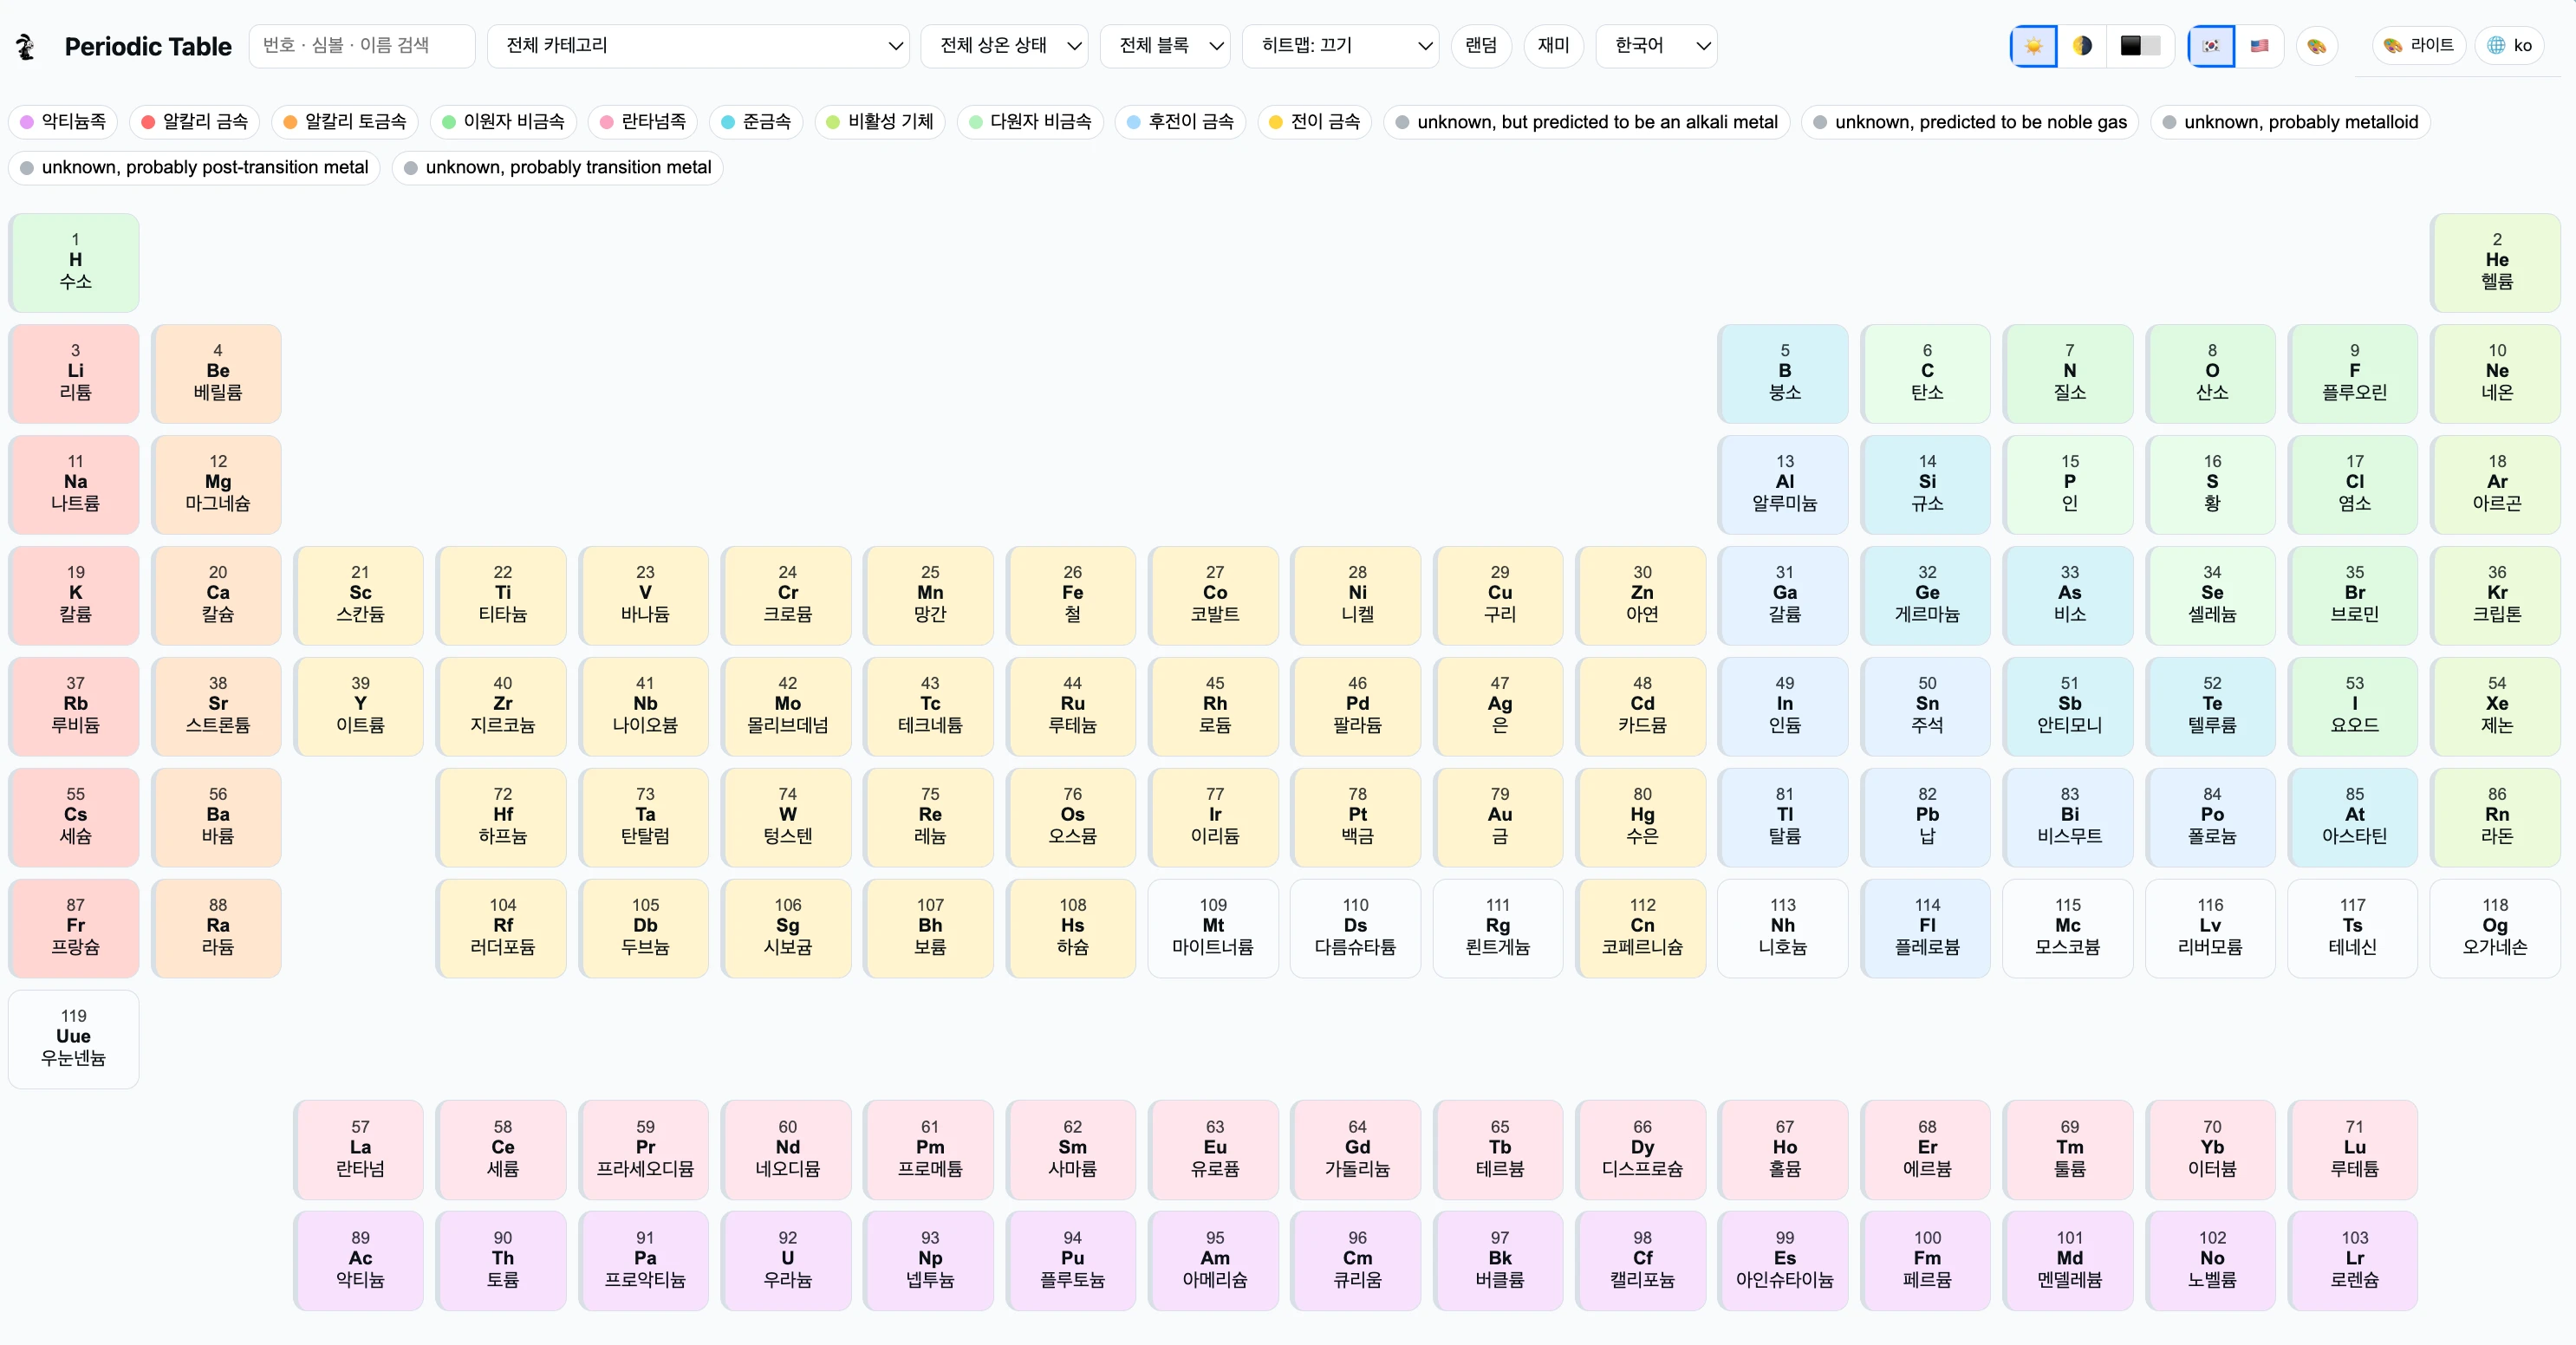Click the element search input field
The image size is (2576, 1345).
click(361, 46)
